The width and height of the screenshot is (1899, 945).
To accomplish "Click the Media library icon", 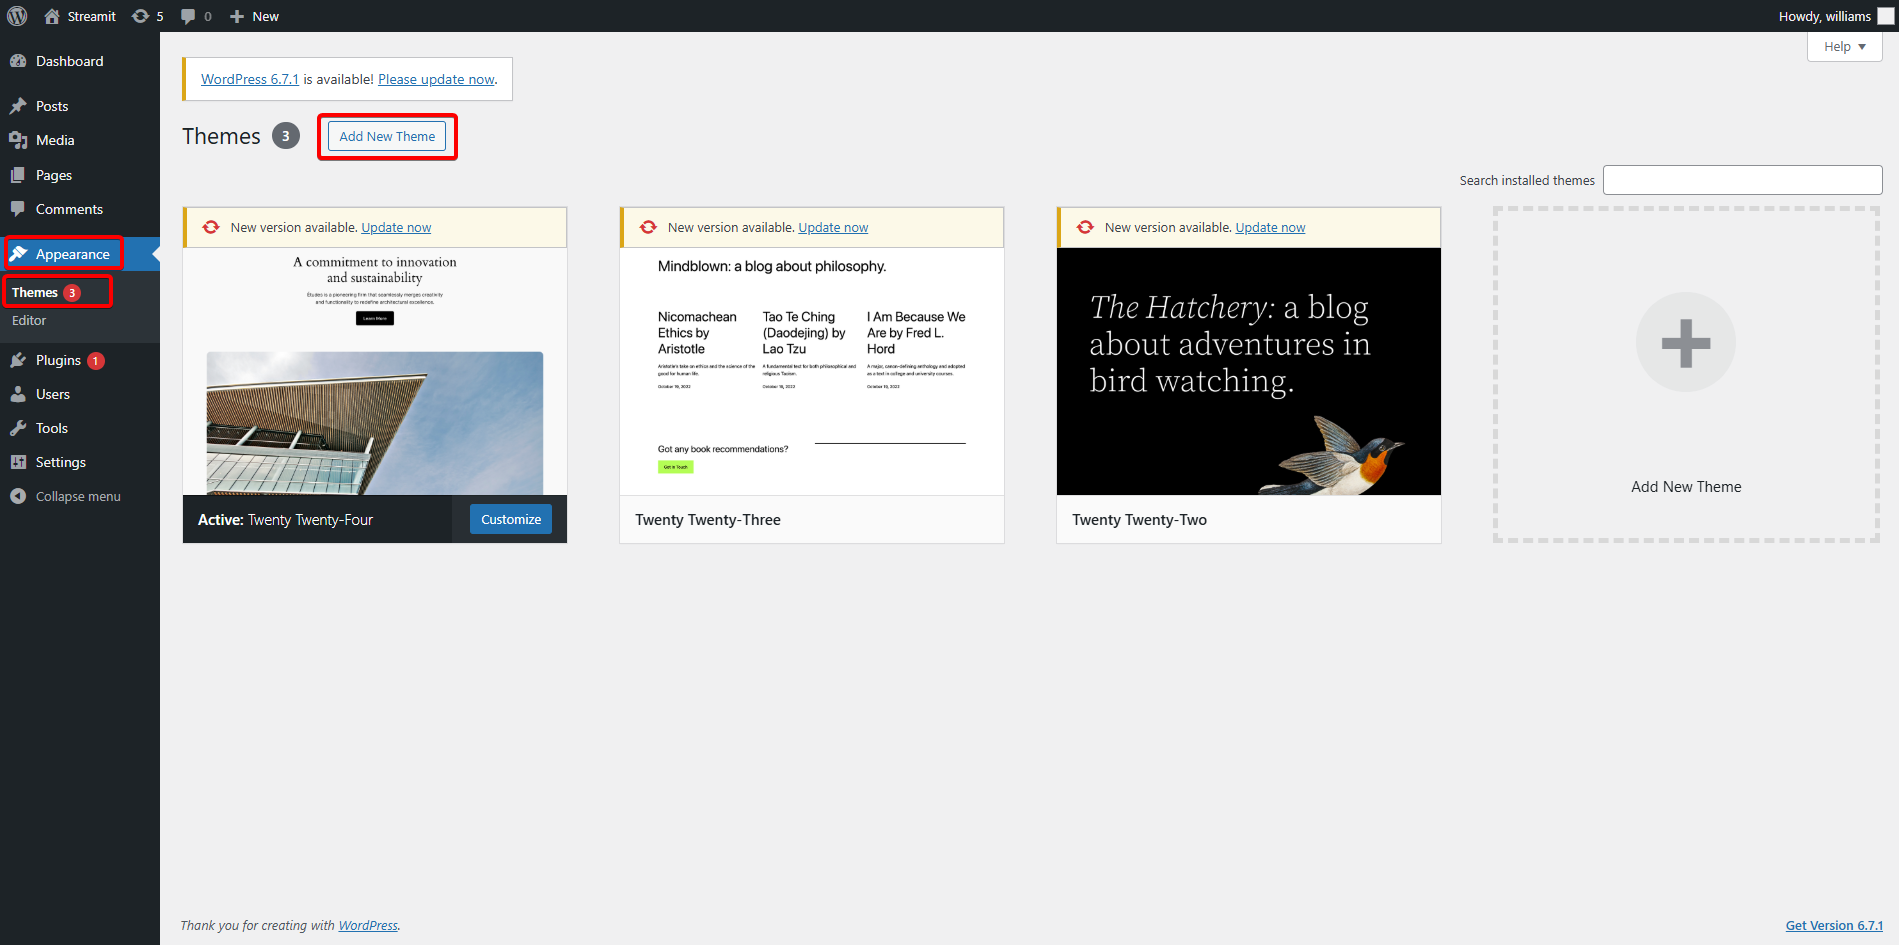I will [18, 140].
